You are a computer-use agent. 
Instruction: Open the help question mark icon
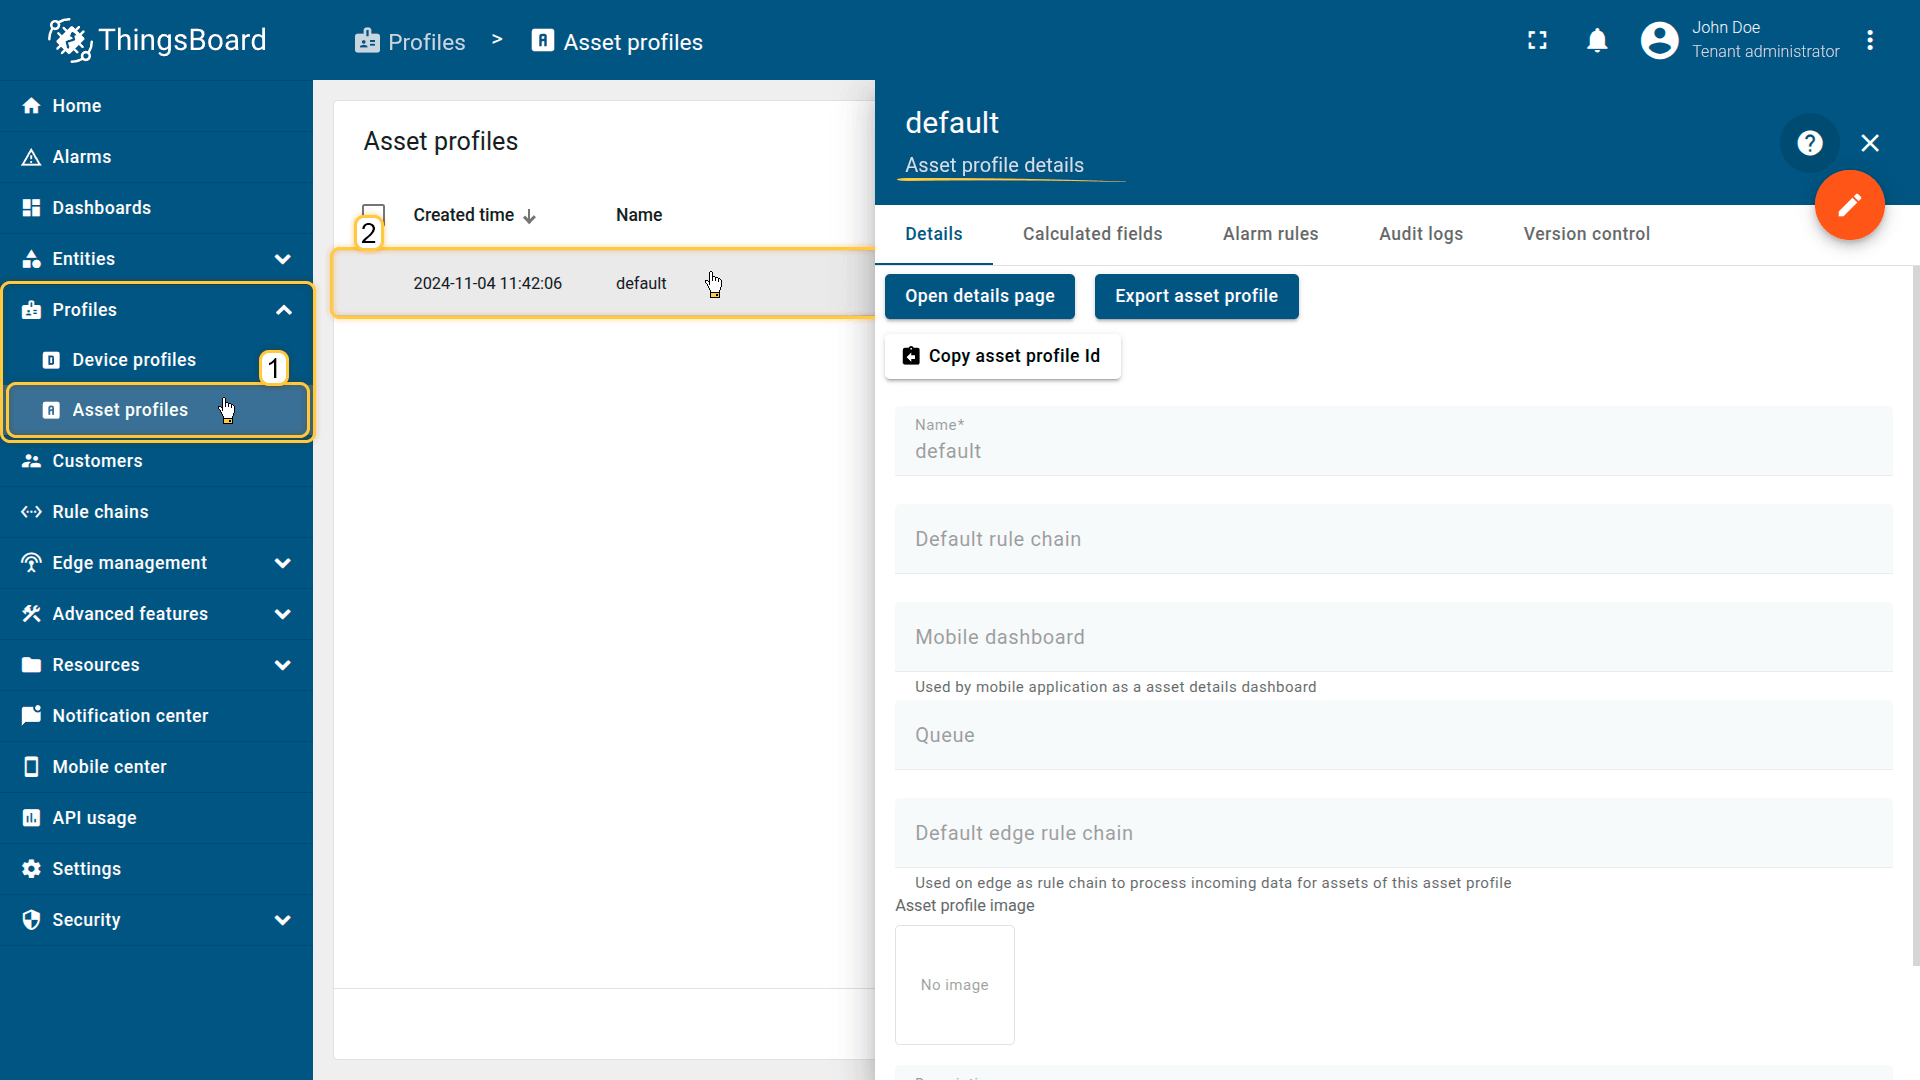point(1809,143)
